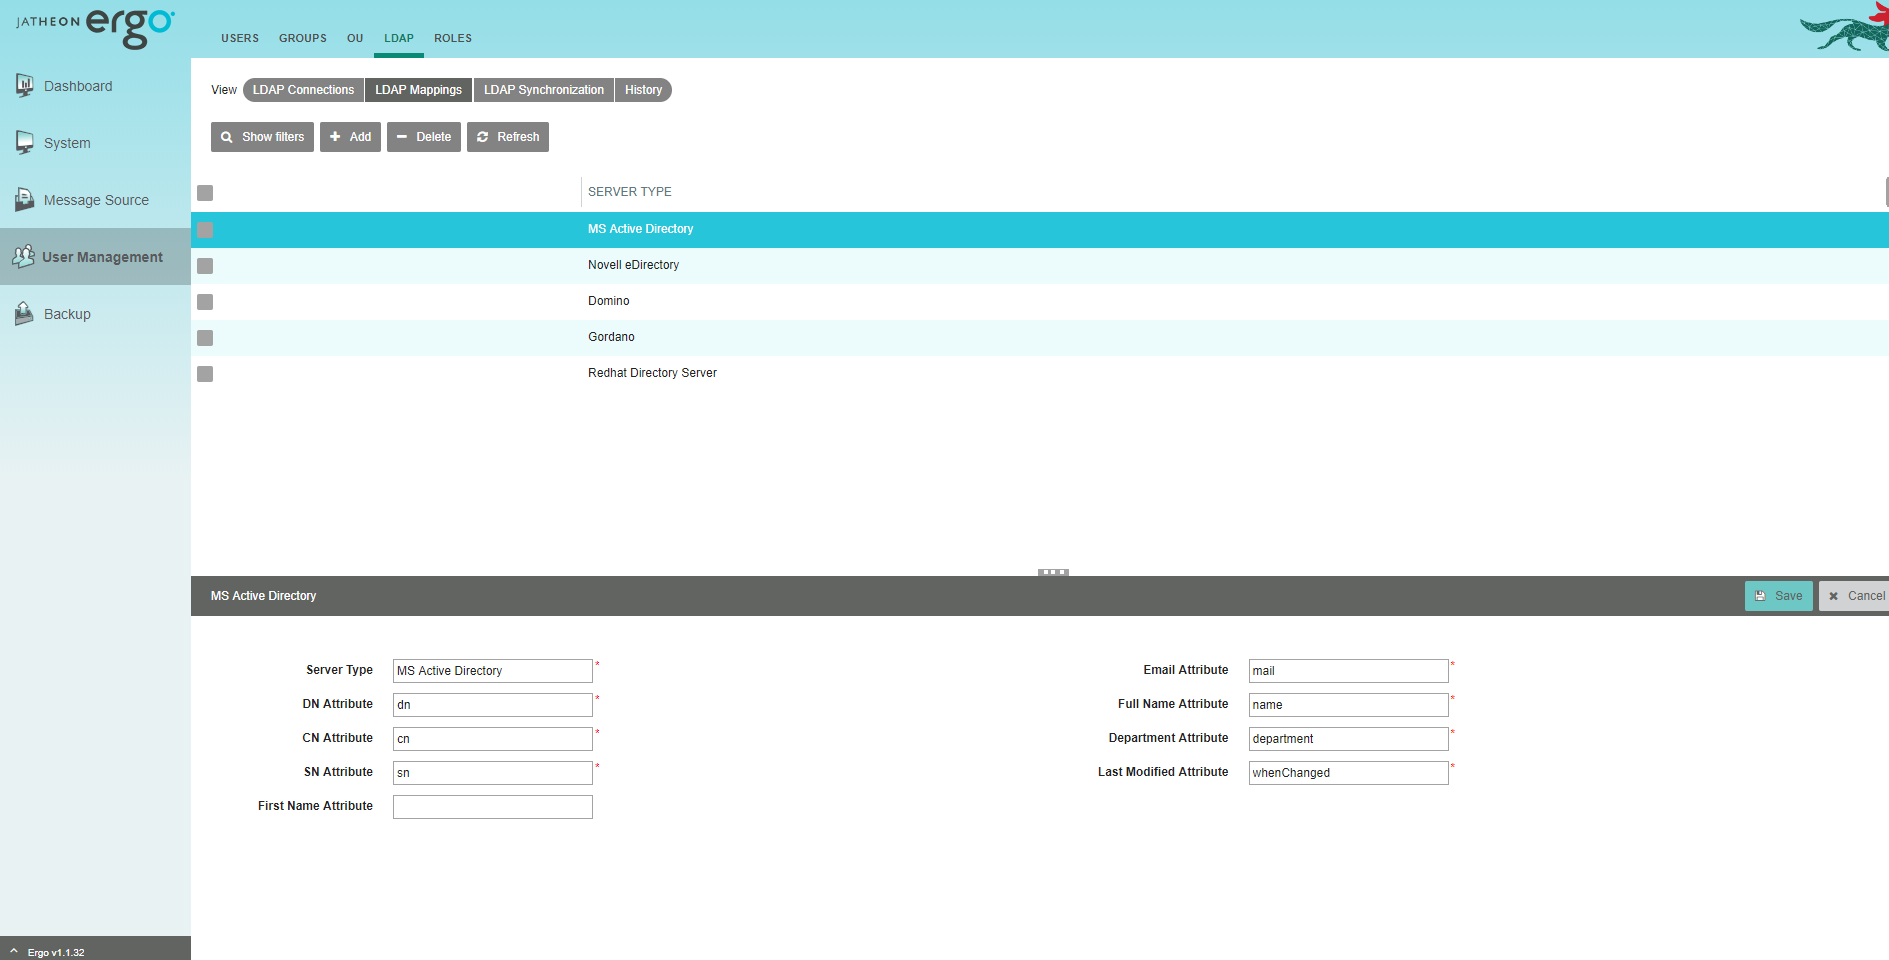The width and height of the screenshot is (1889, 960).
Task: Switch to the ROLES tab
Action: click(453, 38)
